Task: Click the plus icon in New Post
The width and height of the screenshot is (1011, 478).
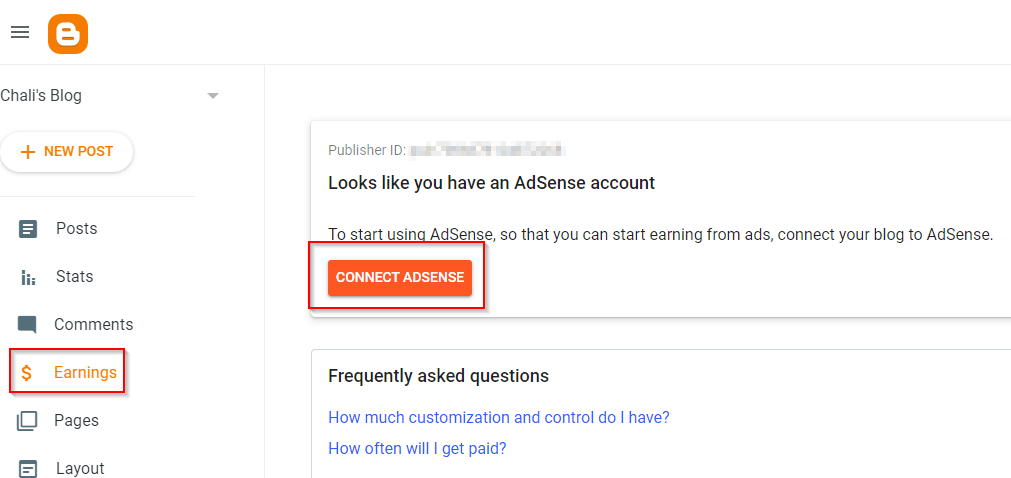Action: tap(27, 152)
